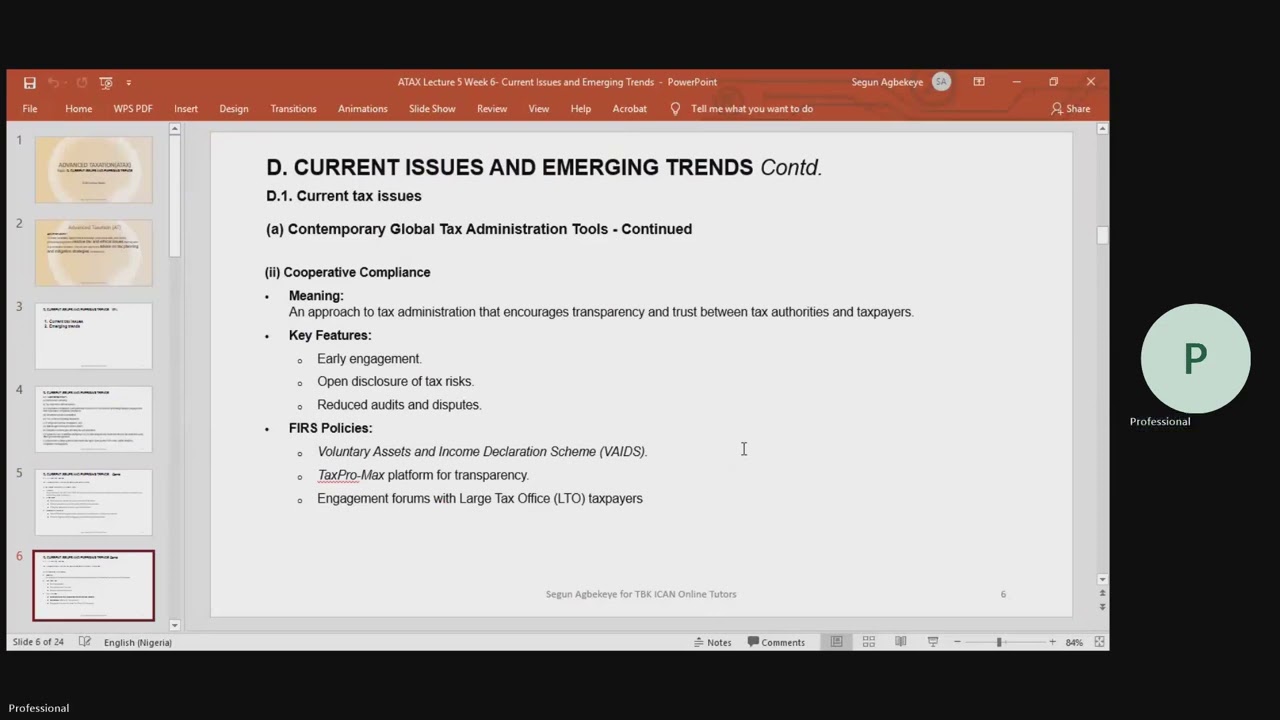This screenshot has width=1280, height=720.
Task: Click the Help tab
Action: [x=581, y=109]
